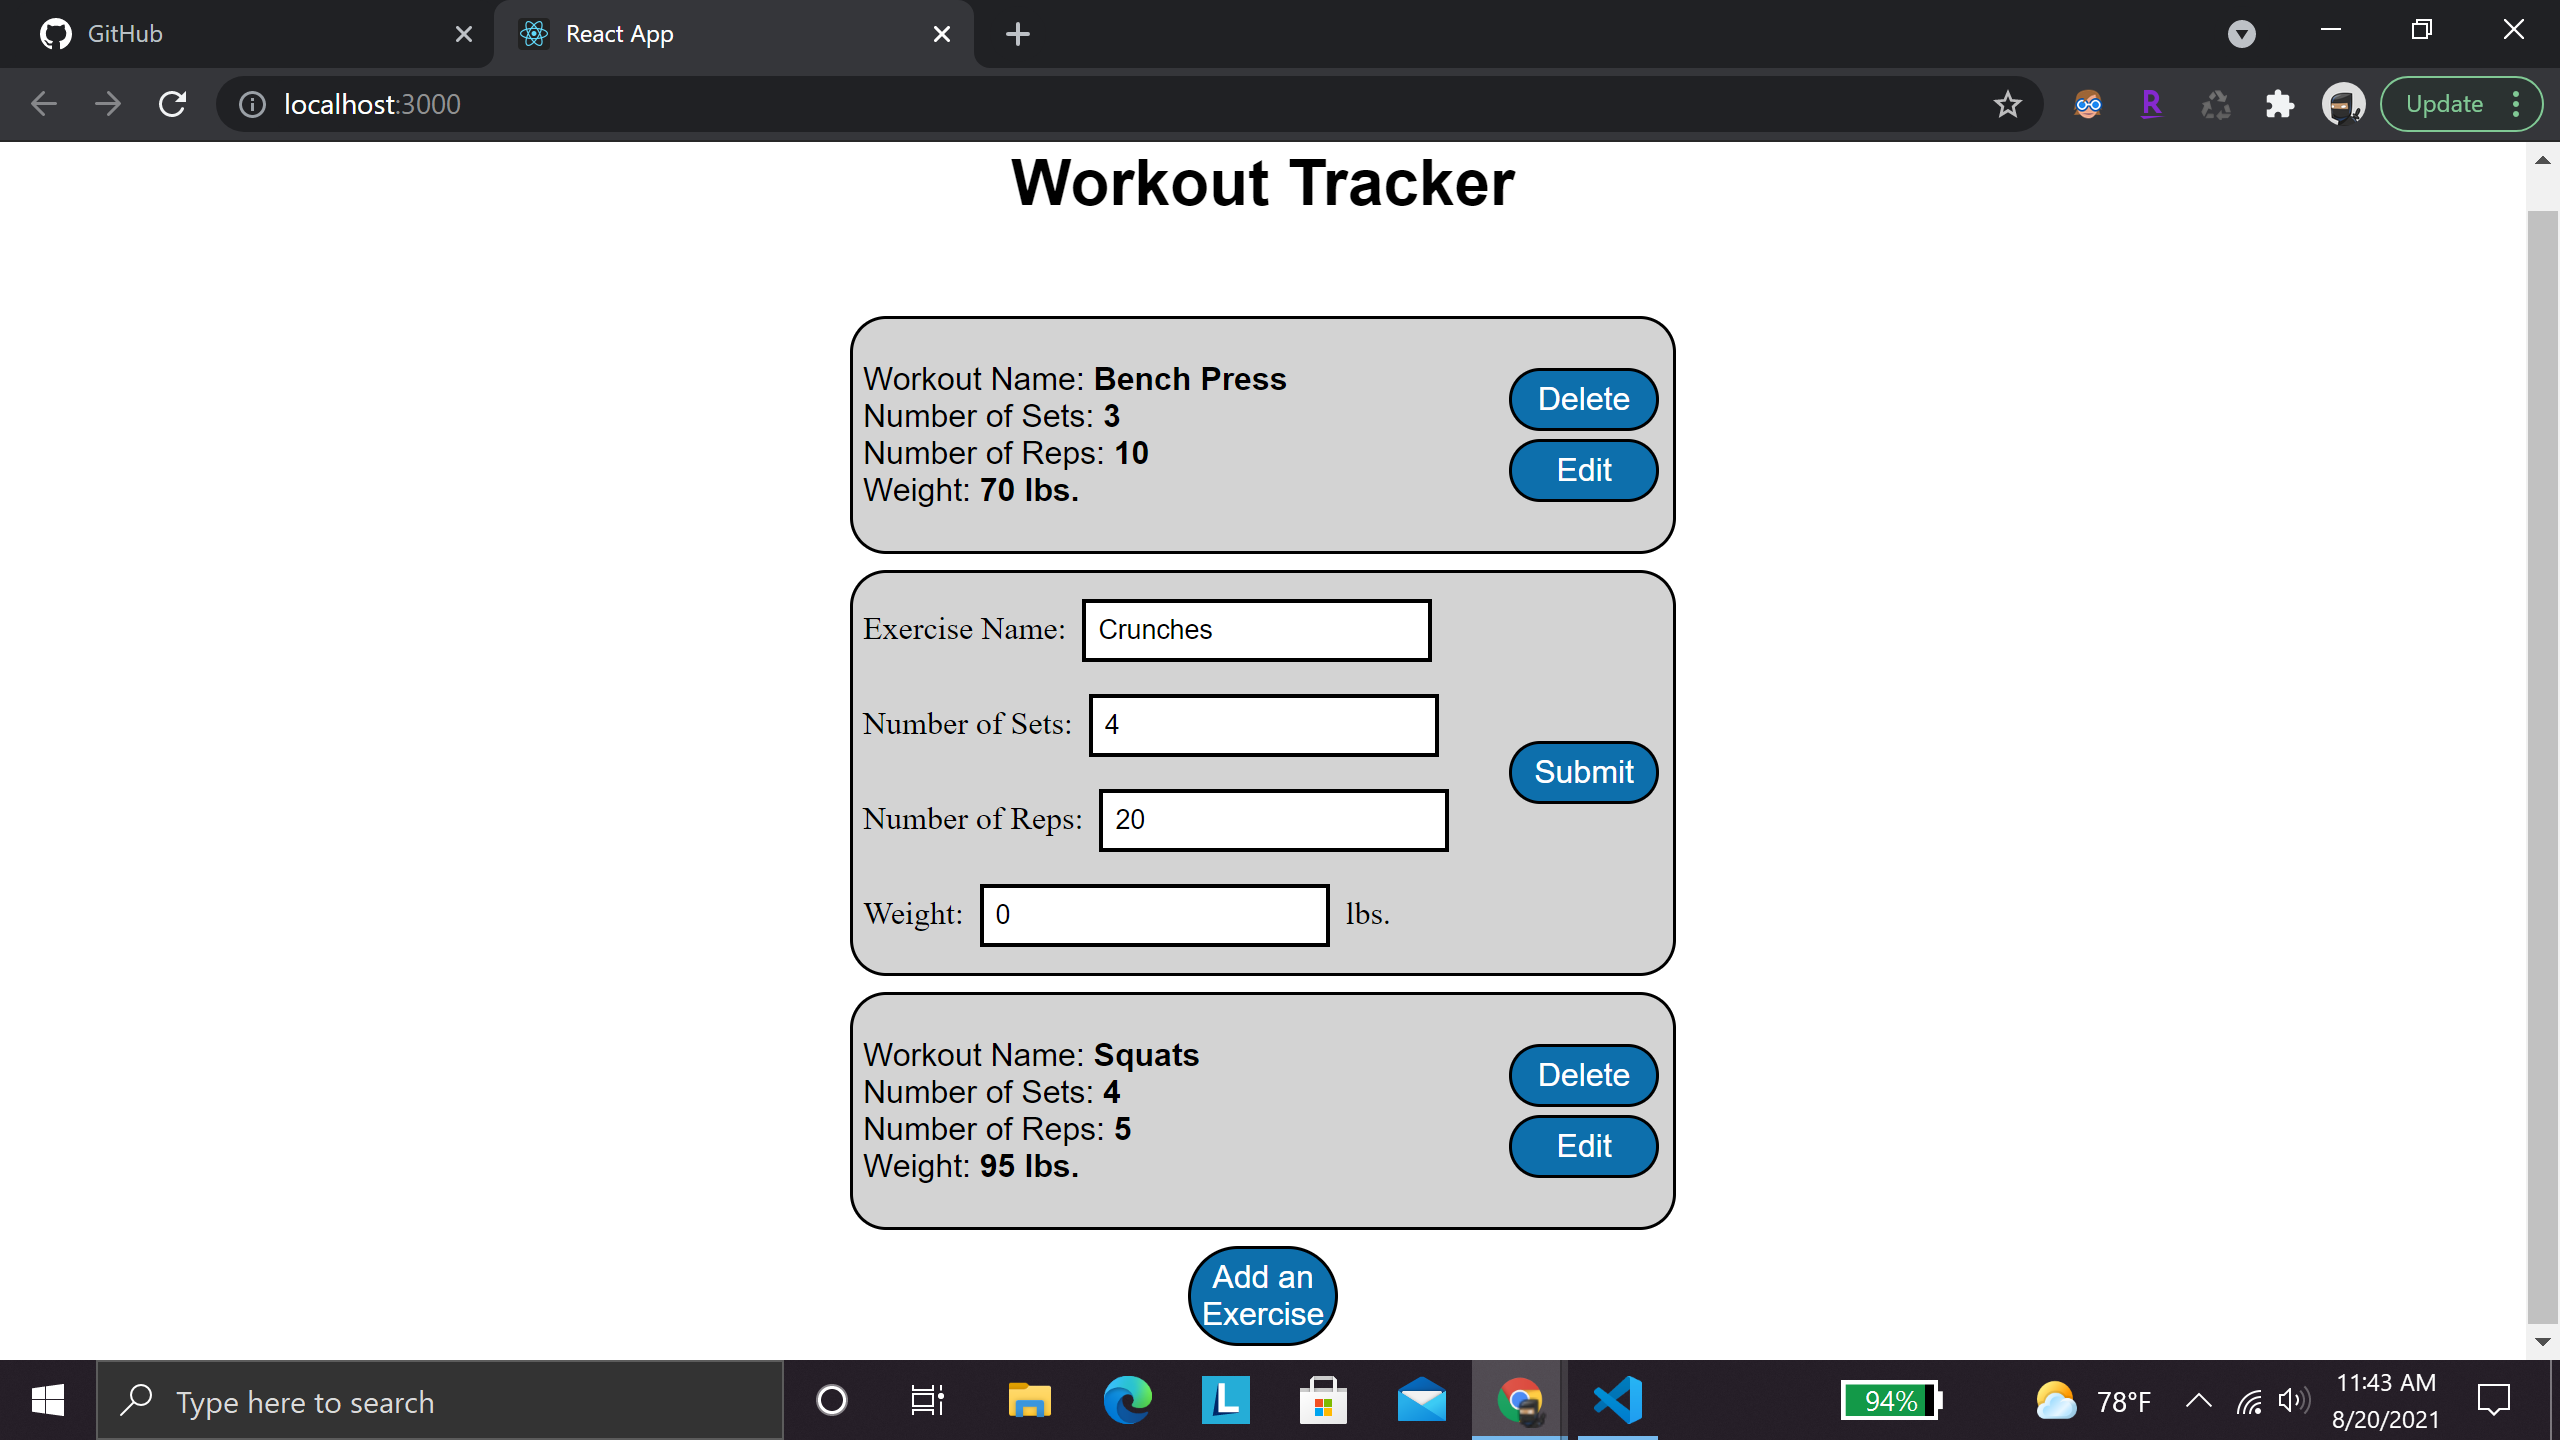
Task: Open Microsoft Edge from taskbar
Action: point(1127,1400)
